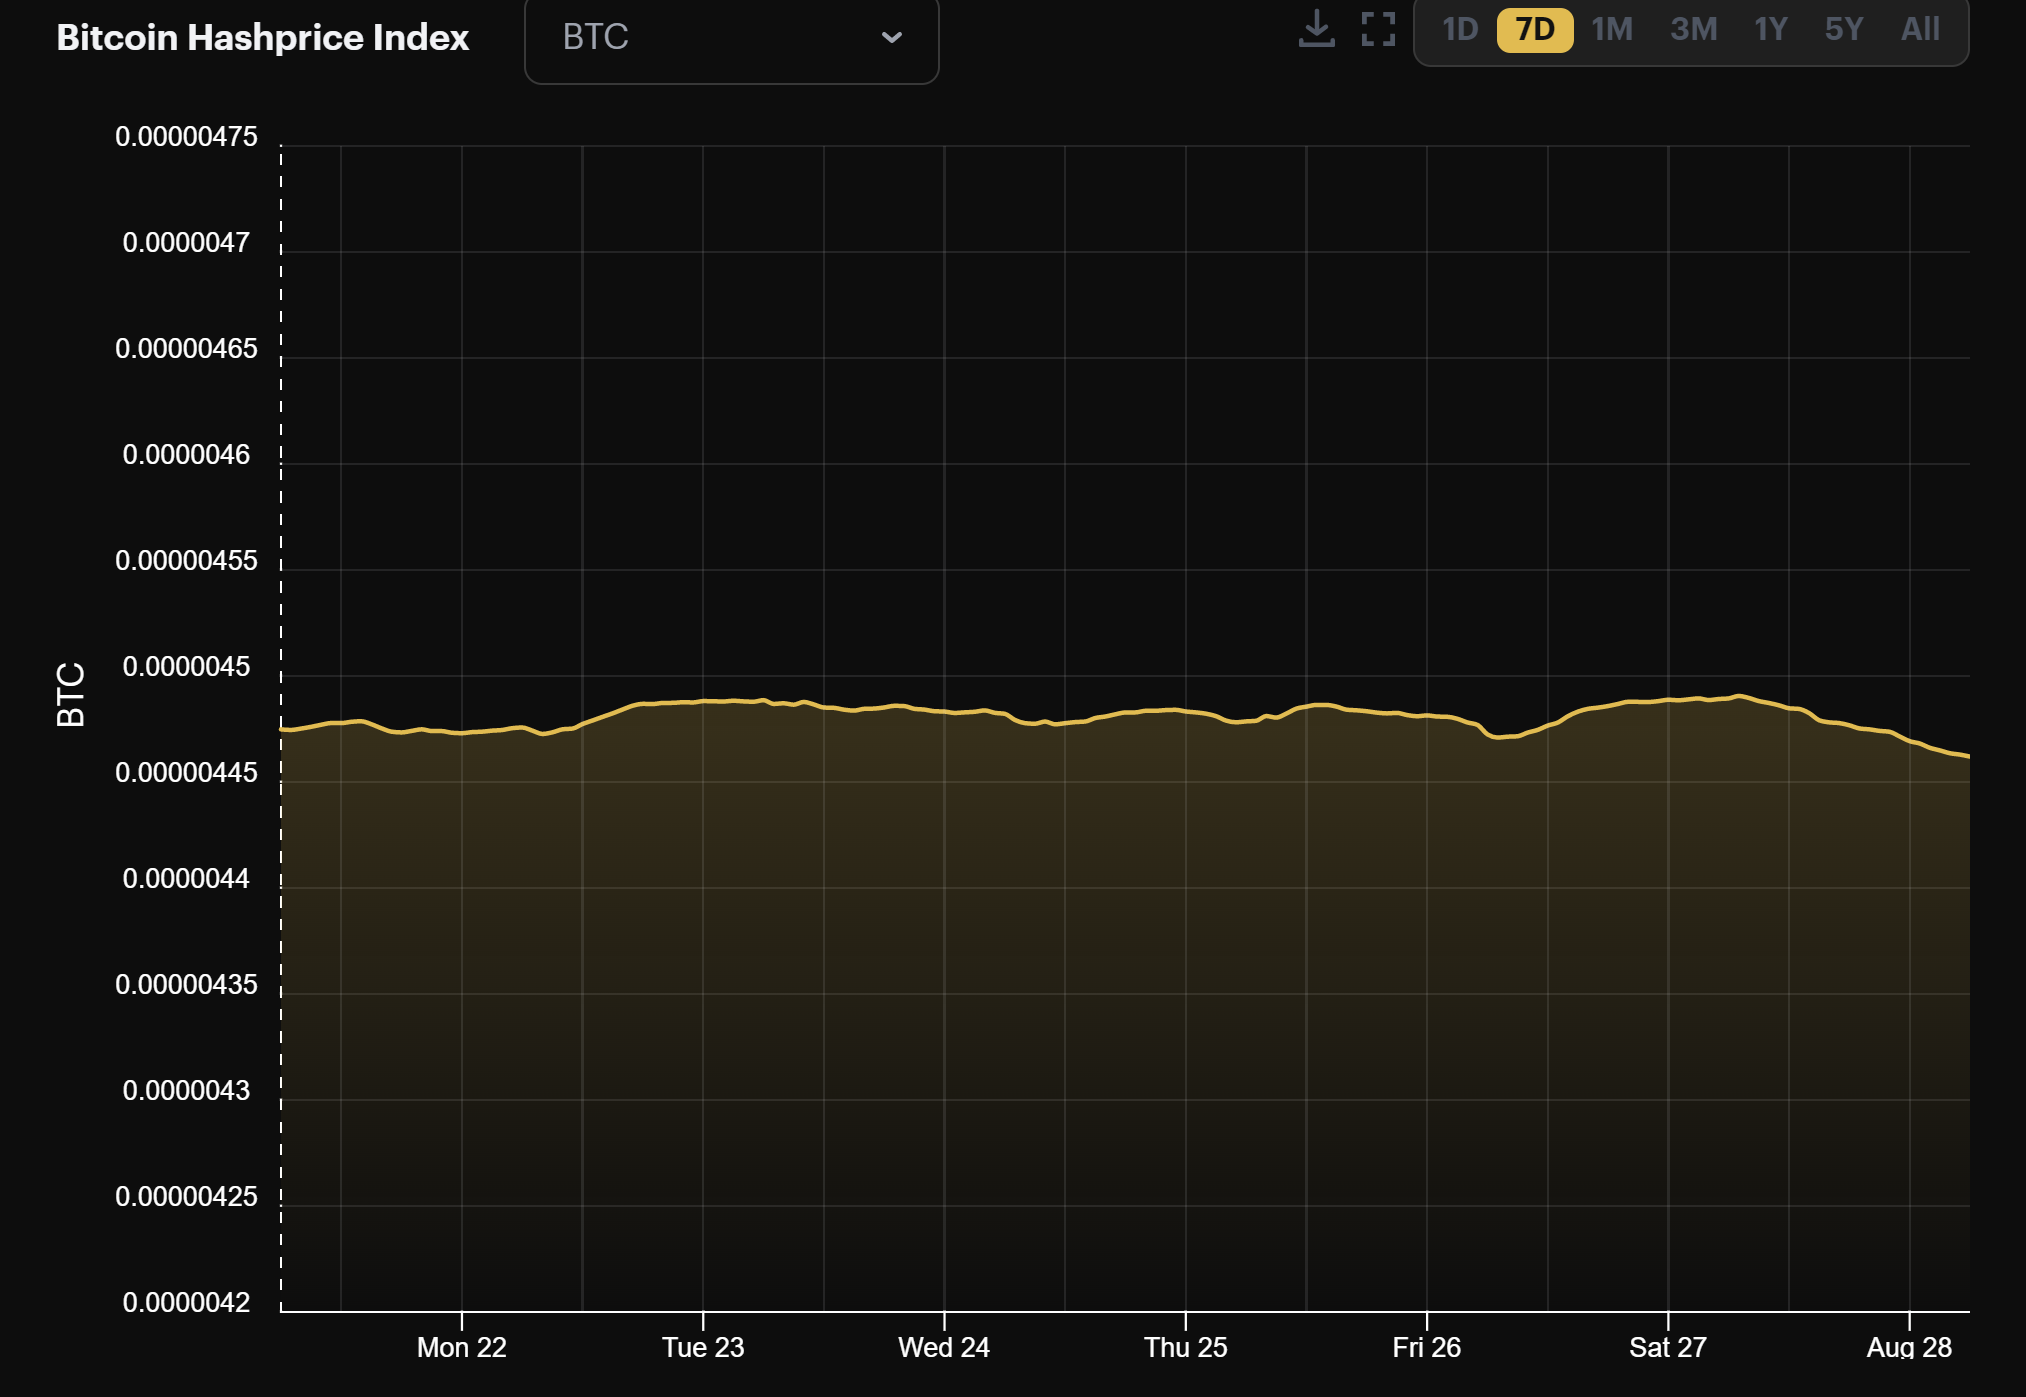2026x1397 pixels.
Task: Click the 0.00000435 y-axis value
Action: (x=186, y=984)
